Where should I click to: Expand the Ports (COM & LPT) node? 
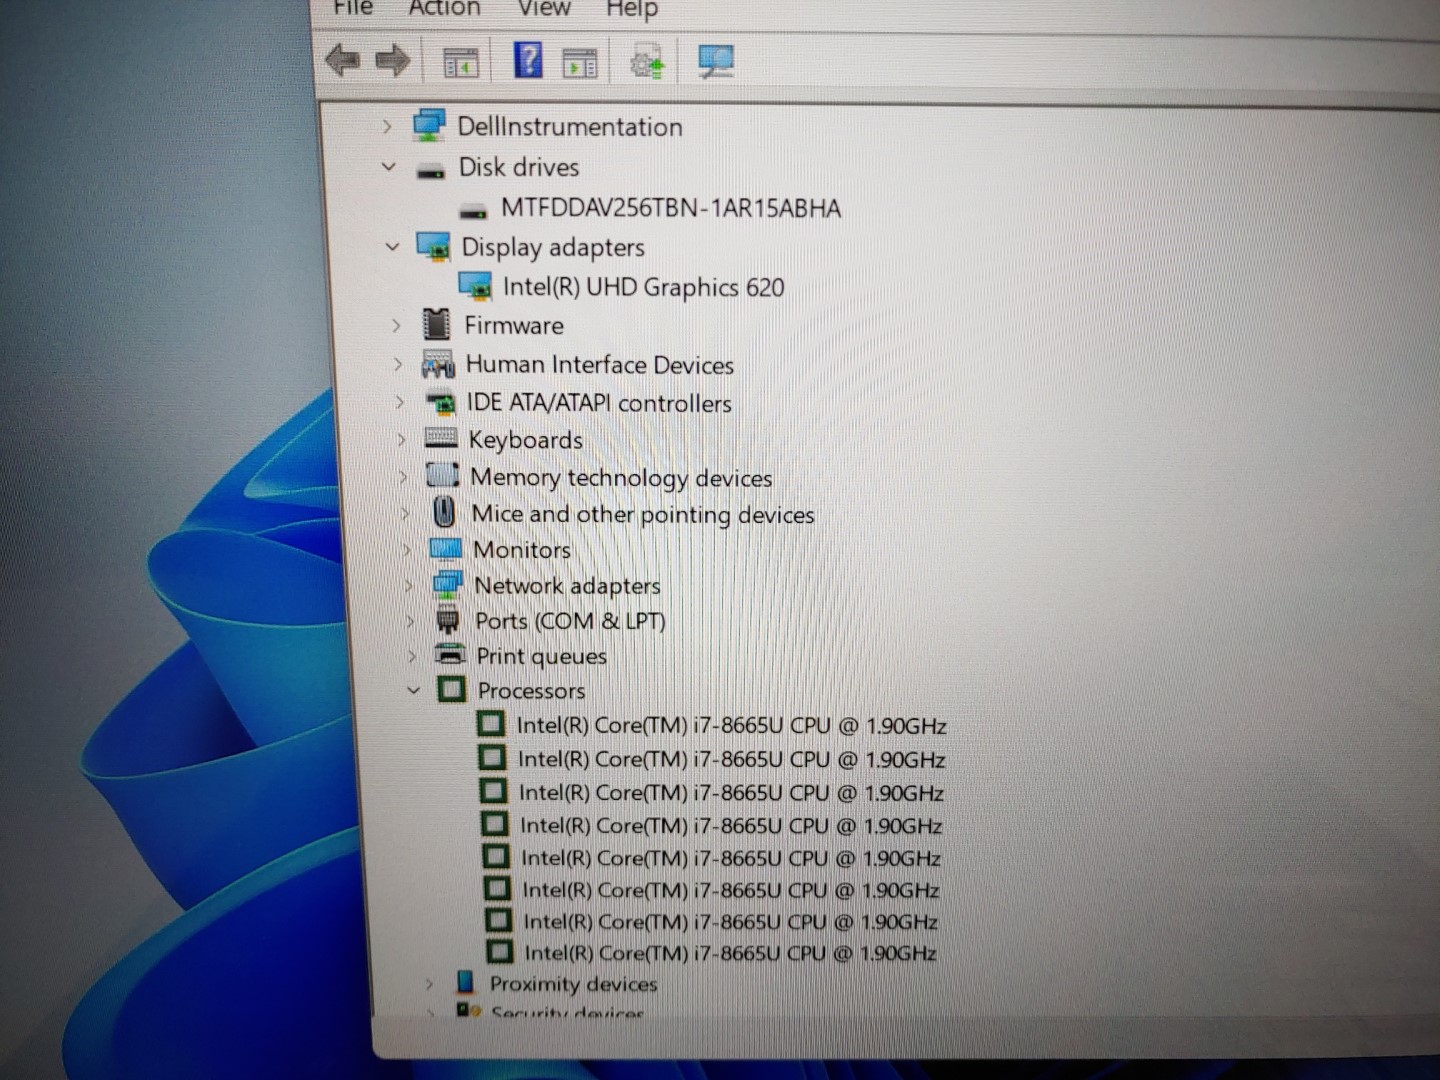pos(410,621)
